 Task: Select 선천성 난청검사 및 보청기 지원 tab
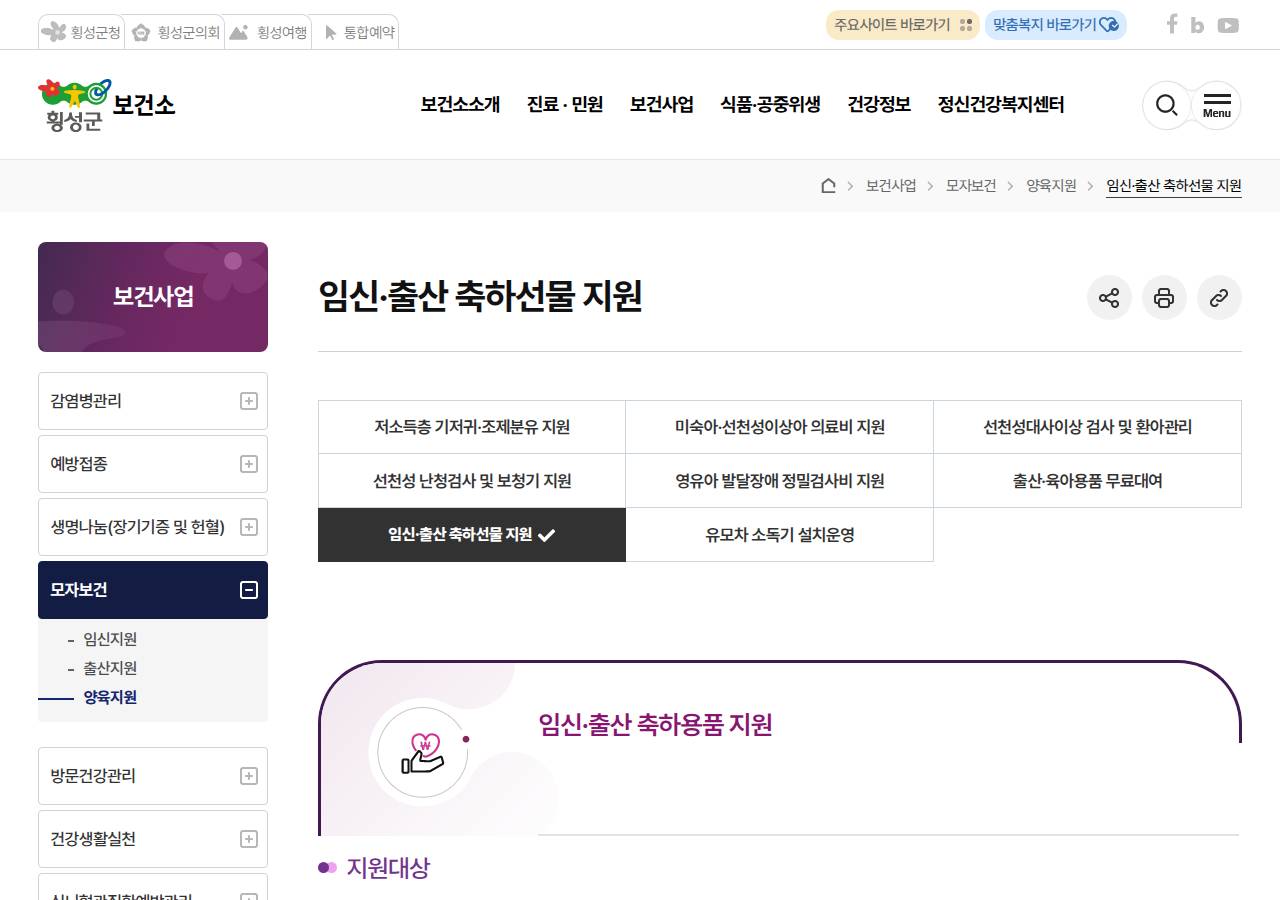click(472, 481)
